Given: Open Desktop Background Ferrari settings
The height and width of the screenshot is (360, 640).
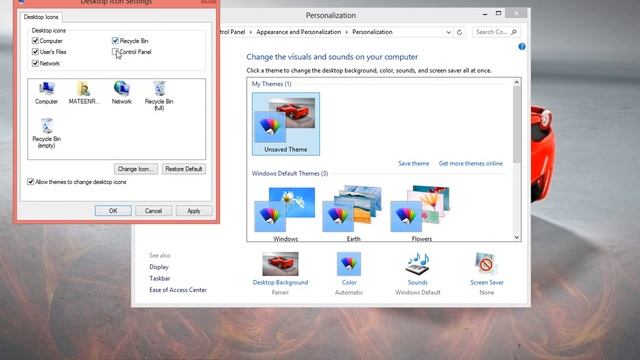Looking at the screenshot, I should click(280, 273).
